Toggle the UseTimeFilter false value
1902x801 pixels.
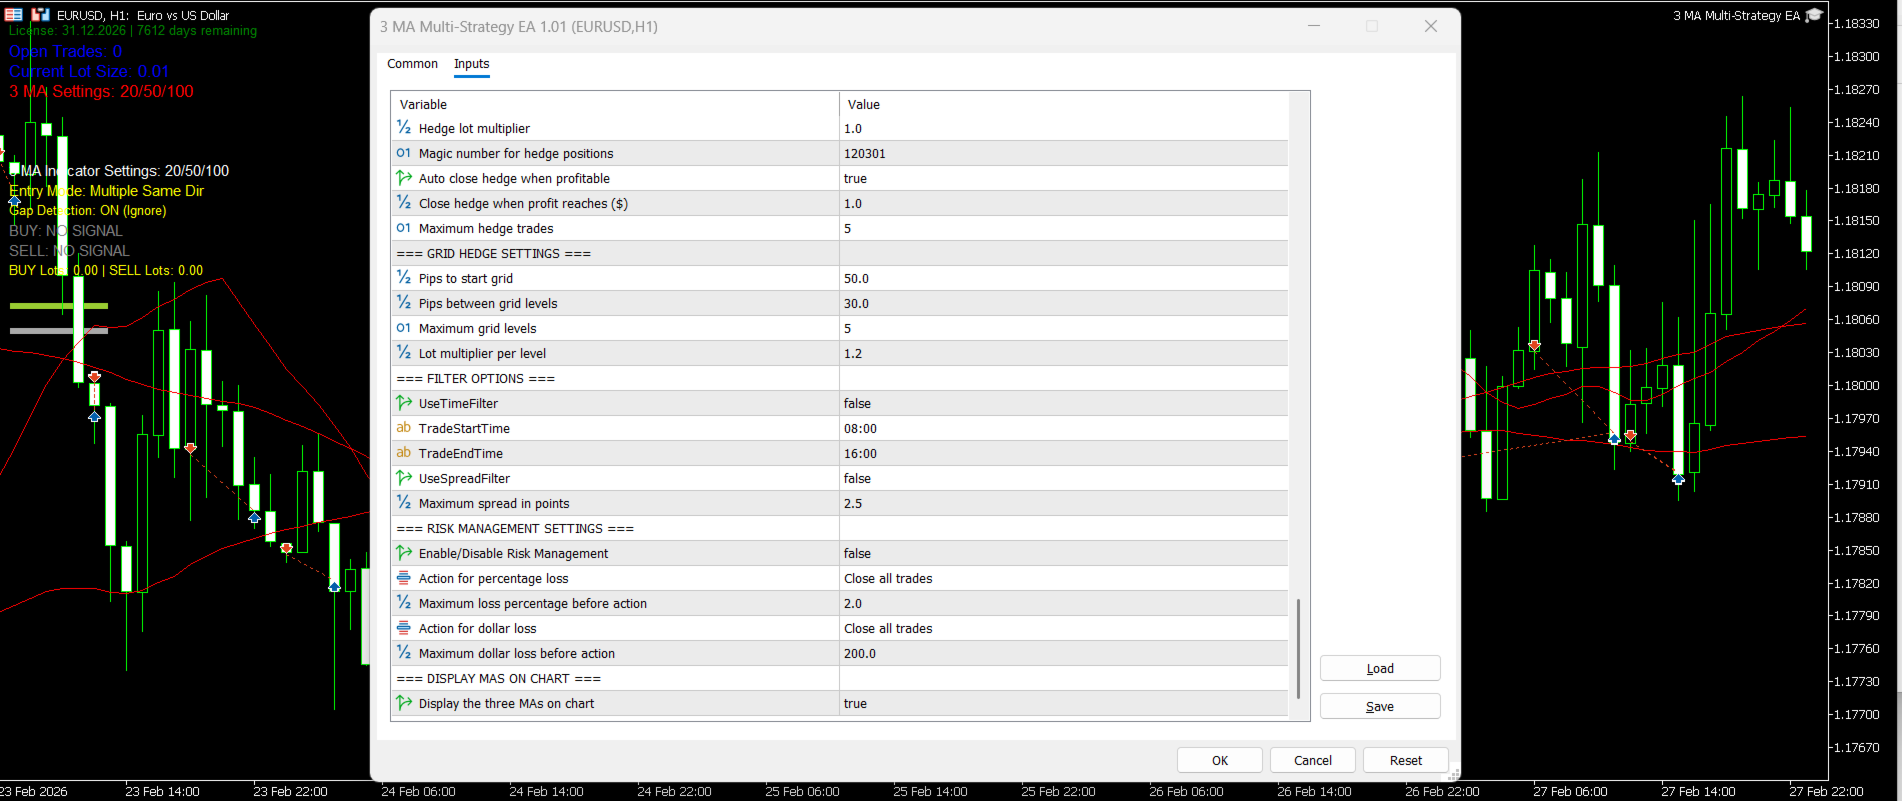point(1064,403)
